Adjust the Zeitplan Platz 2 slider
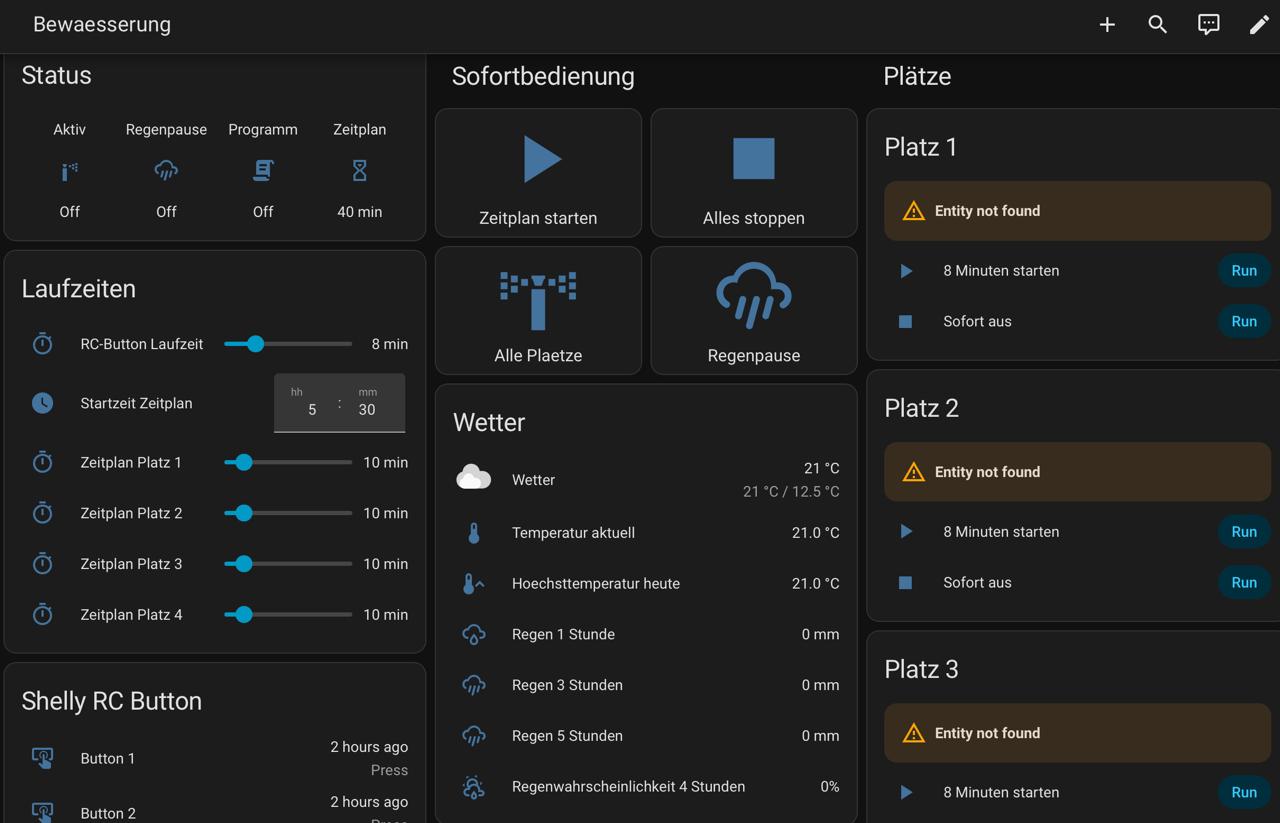The height and width of the screenshot is (823, 1280). [288, 513]
